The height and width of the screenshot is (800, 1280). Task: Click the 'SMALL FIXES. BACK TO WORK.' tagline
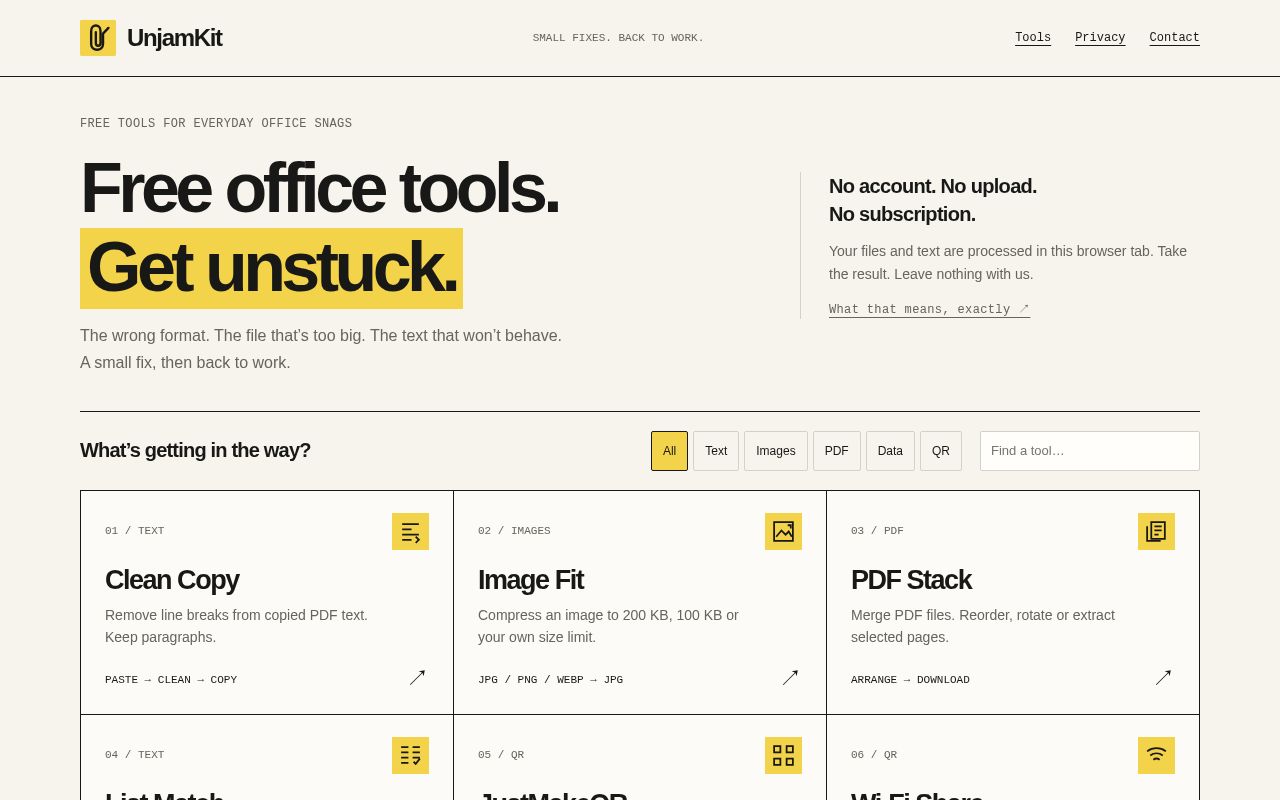tap(618, 38)
